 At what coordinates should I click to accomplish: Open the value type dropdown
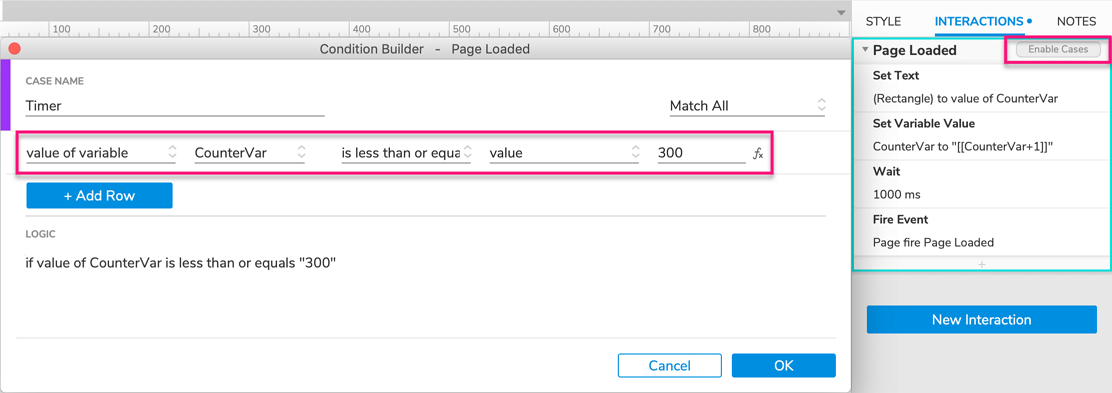[565, 153]
